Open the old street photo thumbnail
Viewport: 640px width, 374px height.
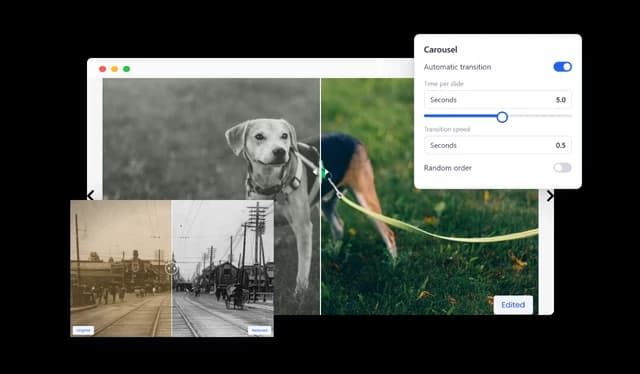pyautogui.click(x=172, y=268)
